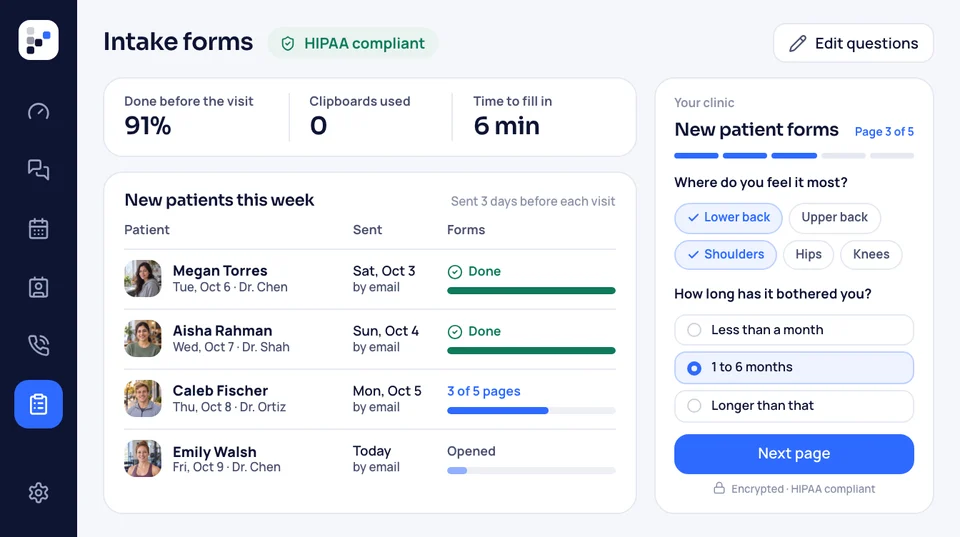Click Caleb Fischer avatar photo
The image size is (960, 537).
[143, 399]
